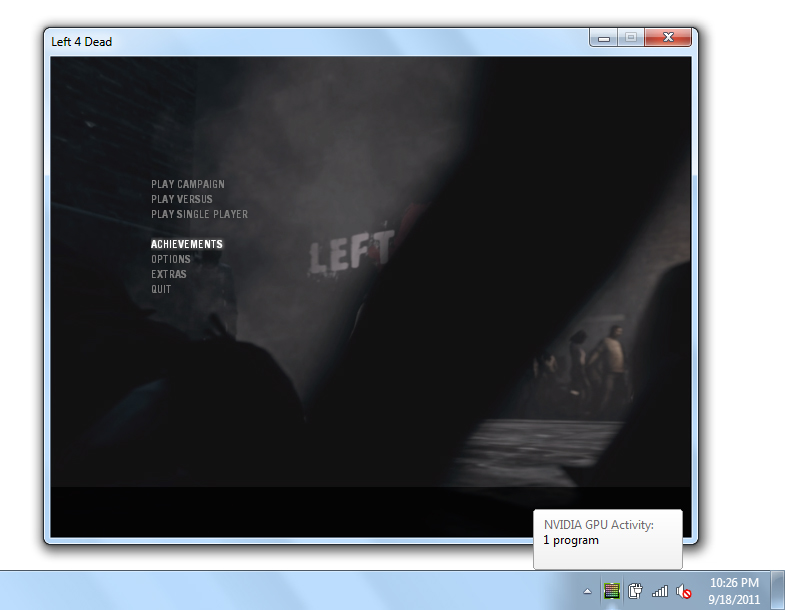Minimize the Left 4 Dead window
The height and width of the screenshot is (610, 785).
pos(604,38)
